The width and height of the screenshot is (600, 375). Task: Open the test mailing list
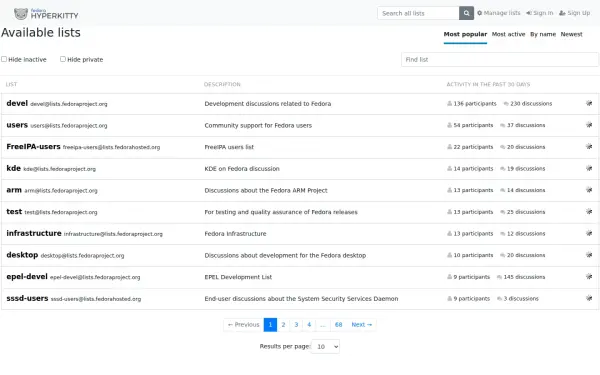pyautogui.click(x=14, y=212)
